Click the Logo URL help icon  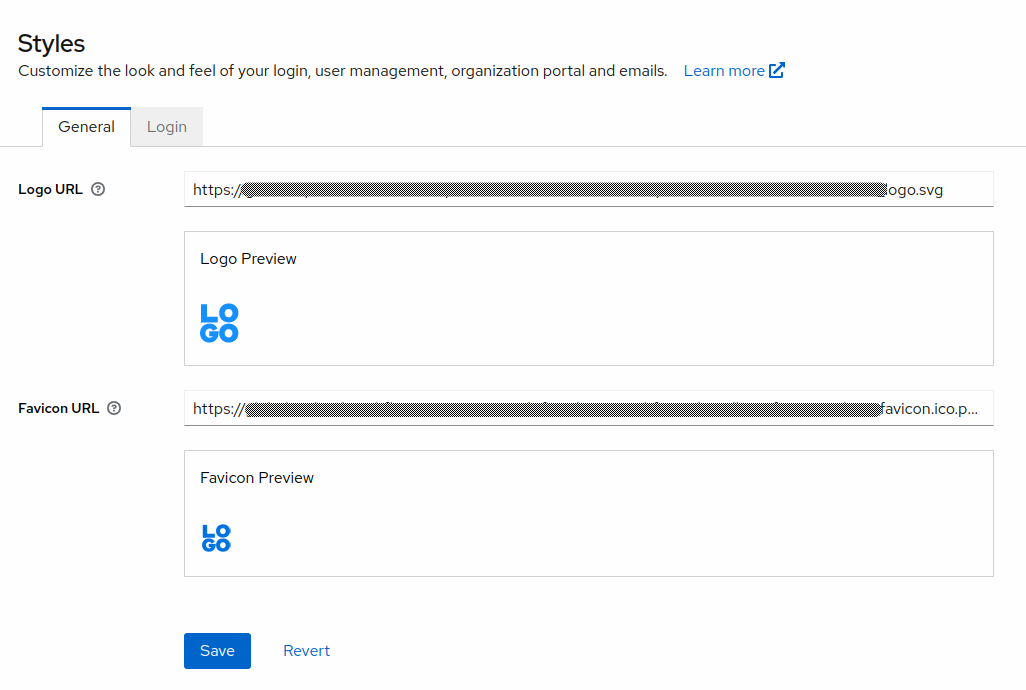(98, 189)
